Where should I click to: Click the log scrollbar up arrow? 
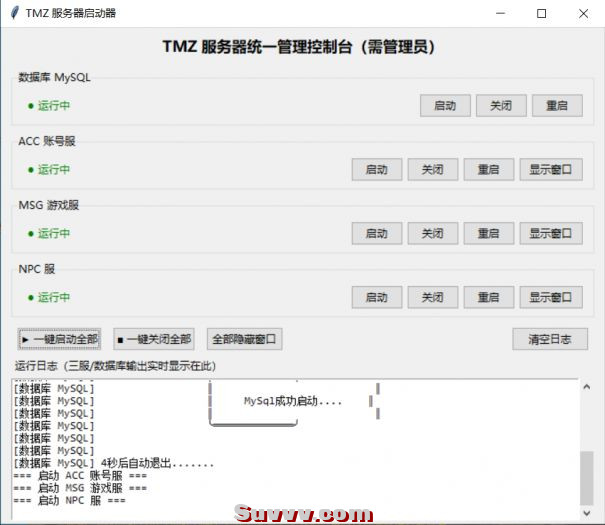coord(587,387)
